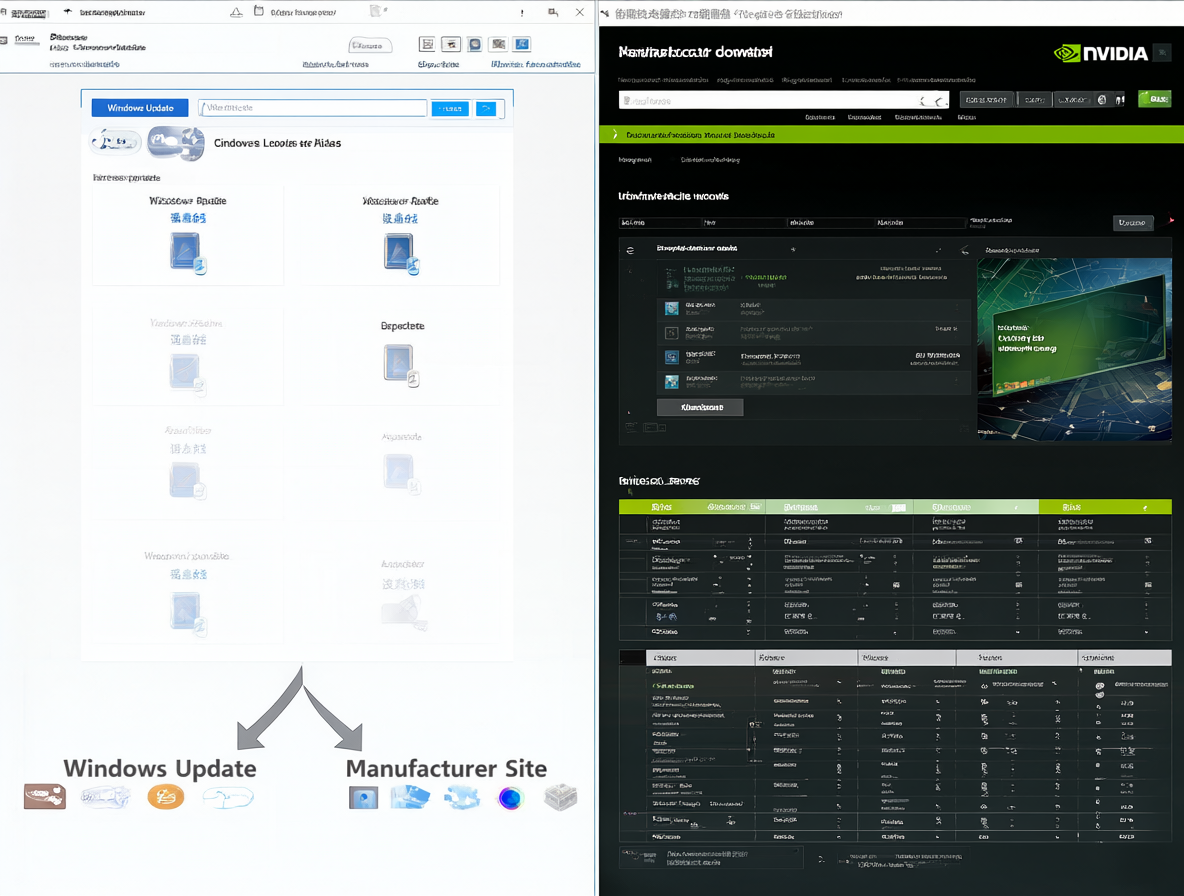Click the exclamation mark icon in left title bar
The image size is (1184, 896).
tap(522, 13)
